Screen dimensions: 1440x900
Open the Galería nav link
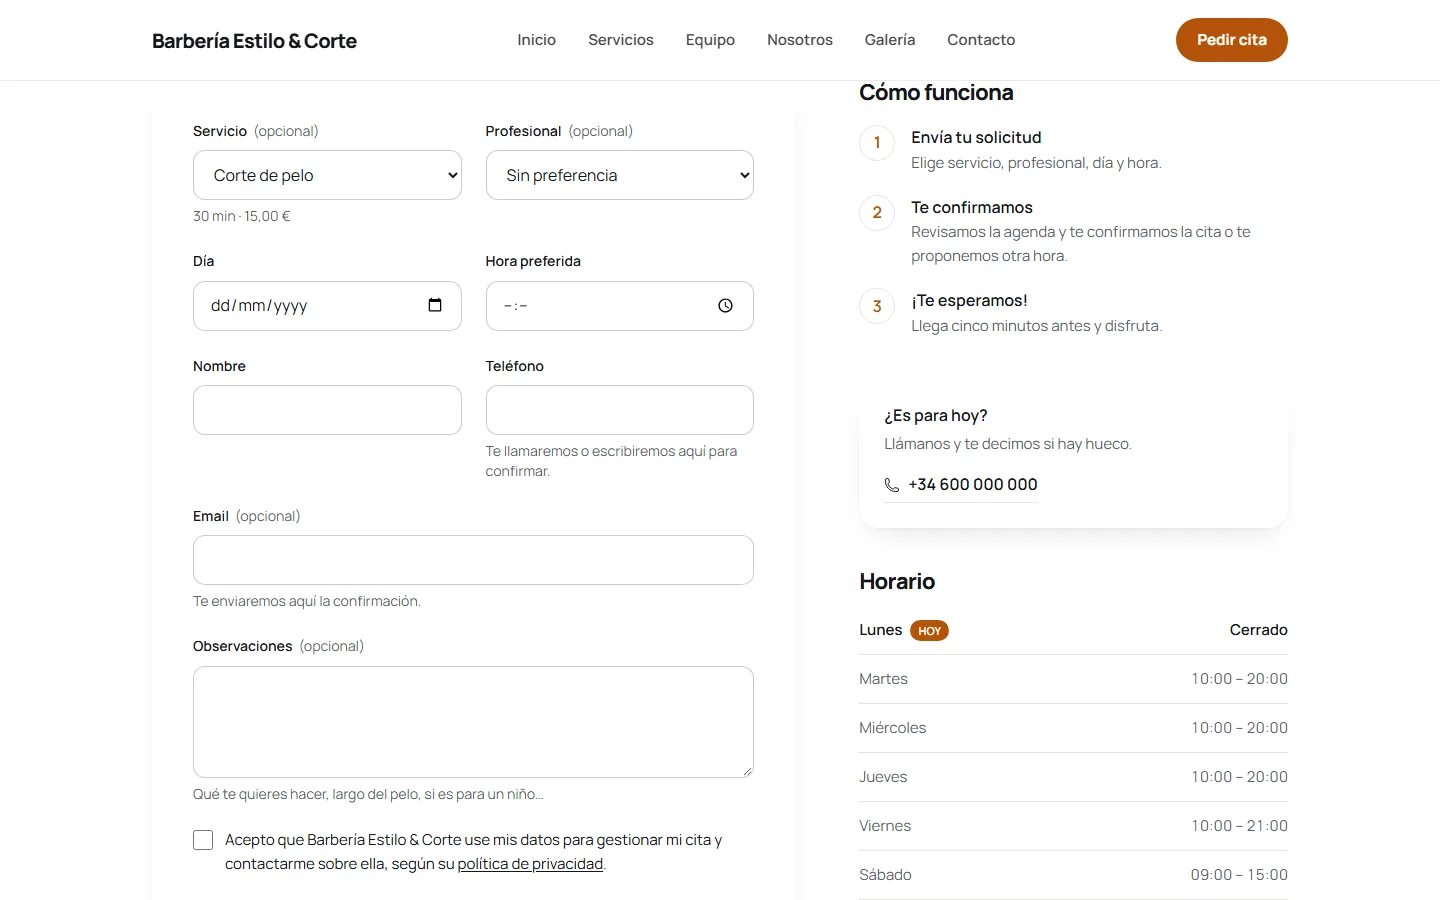890,40
